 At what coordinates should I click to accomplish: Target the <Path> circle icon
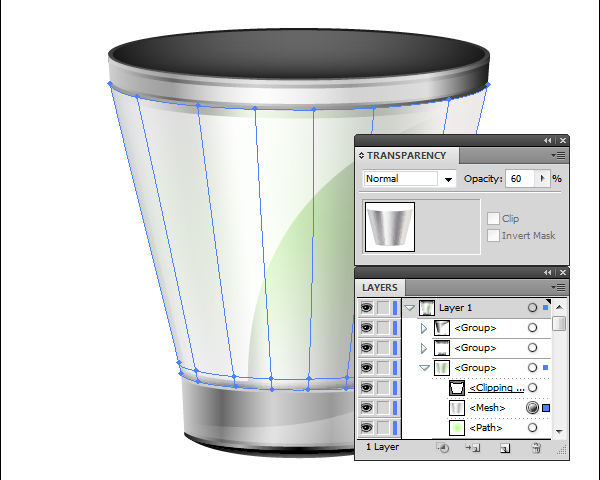pos(532,428)
